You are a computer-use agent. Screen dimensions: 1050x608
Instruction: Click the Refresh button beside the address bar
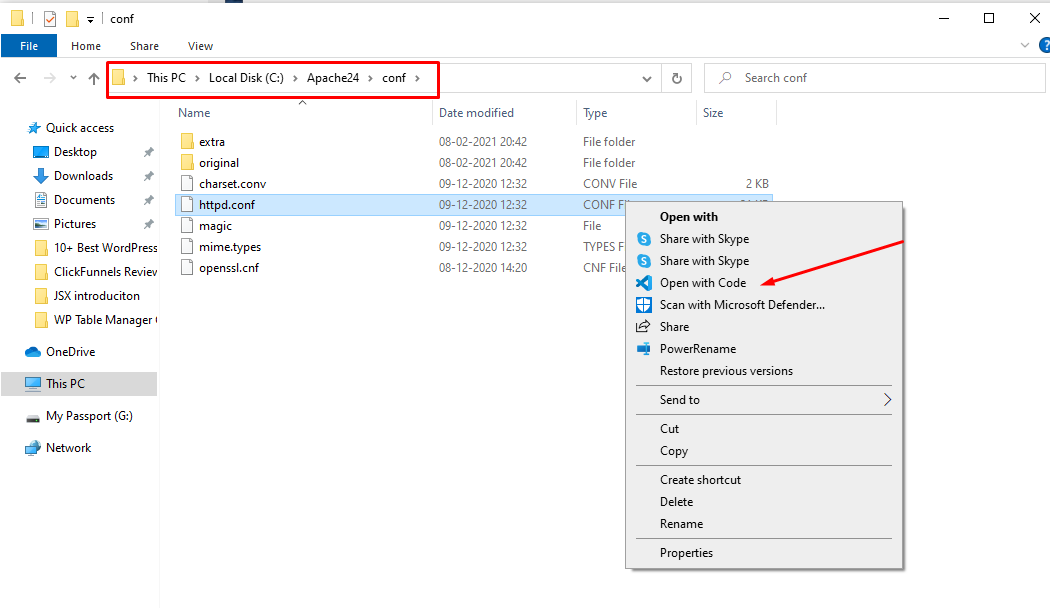(676, 78)
